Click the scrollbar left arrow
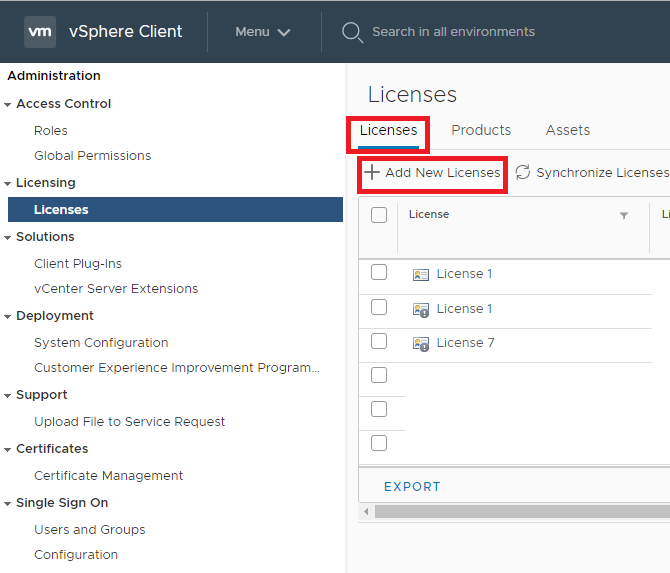 [366, 511]
